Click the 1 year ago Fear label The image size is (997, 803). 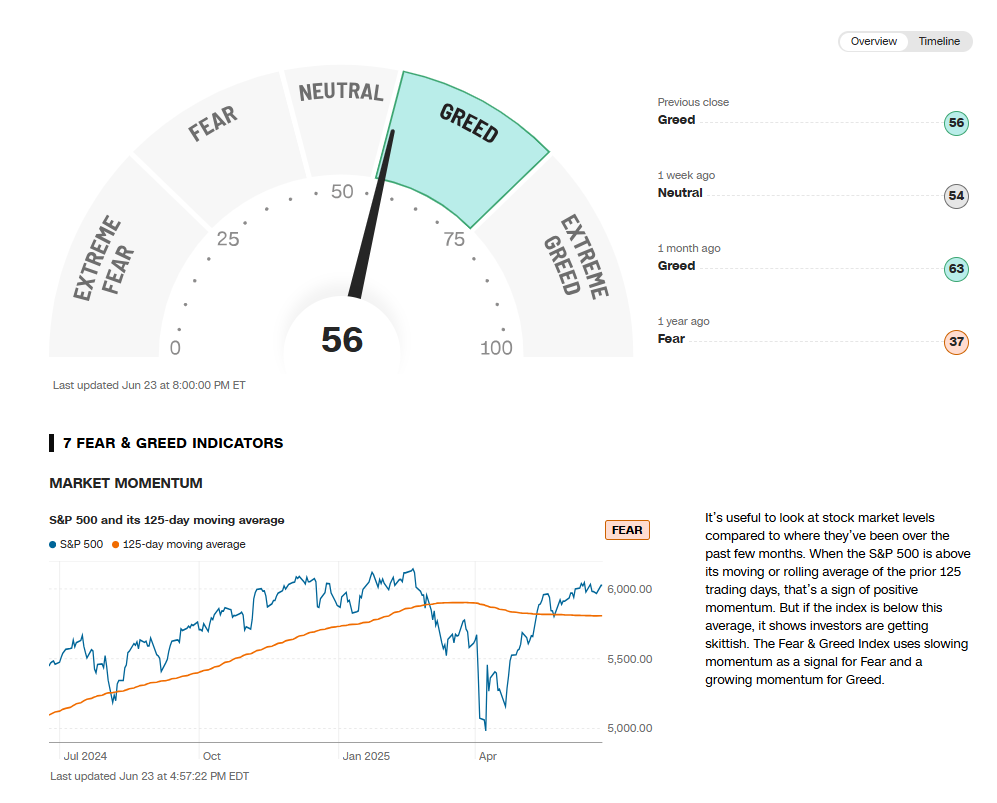pos(671,339)
